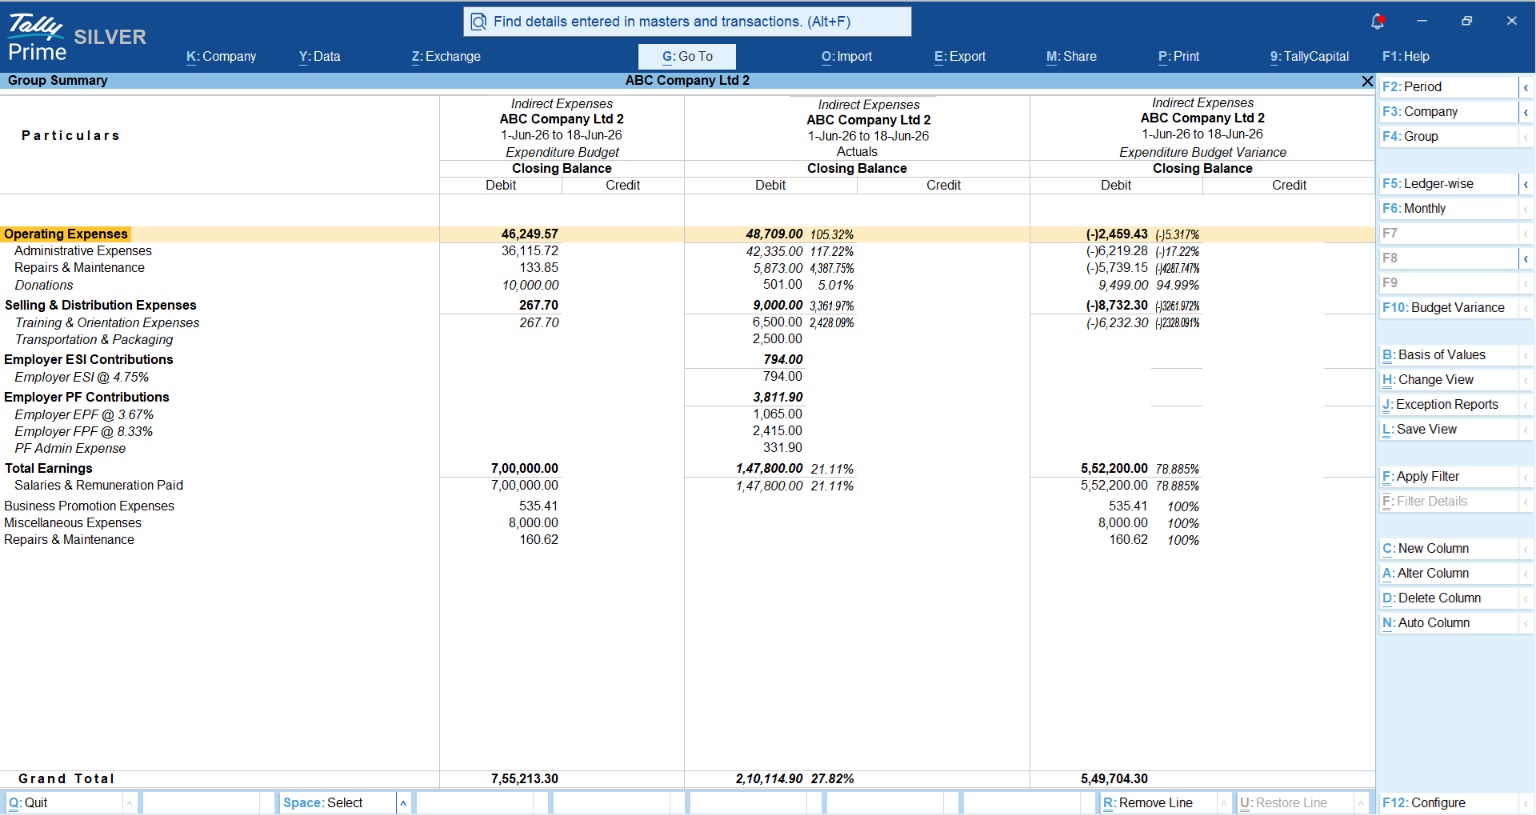The image size is (1536, 815).
Task: Open F12: Configure
Action: tap(1448, 803)
